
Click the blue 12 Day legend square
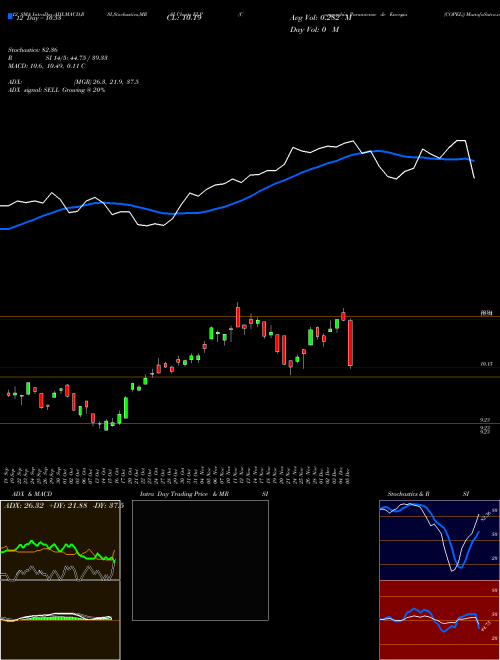(x=10, y=17)
